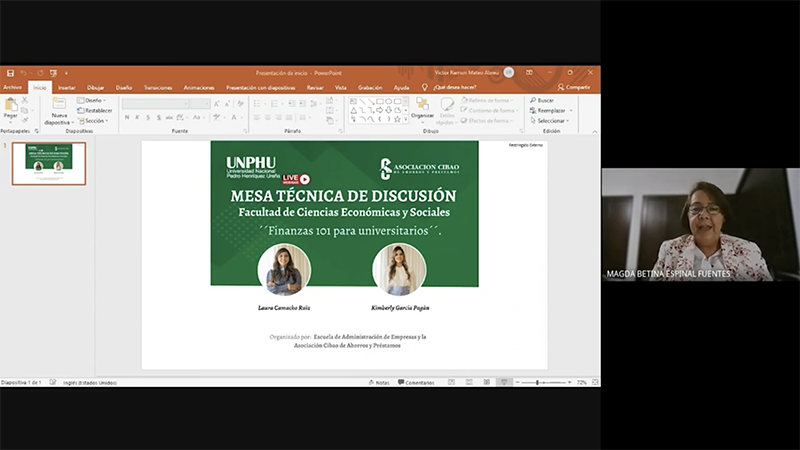
Task: Select the right arrow shape in gallery
Action: click(380, 110)
